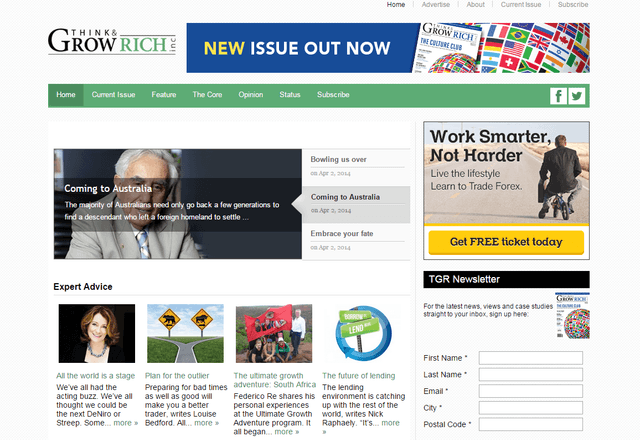Open Plan for the outlier article link

[177, 376]
